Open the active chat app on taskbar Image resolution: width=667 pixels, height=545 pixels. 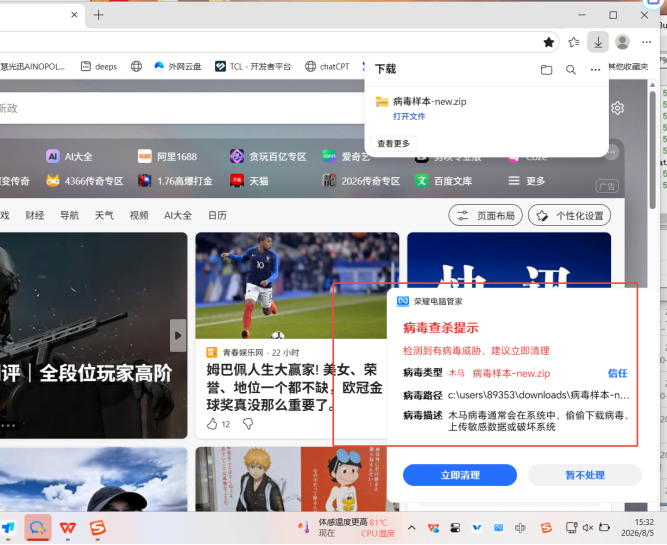point(38,528)
